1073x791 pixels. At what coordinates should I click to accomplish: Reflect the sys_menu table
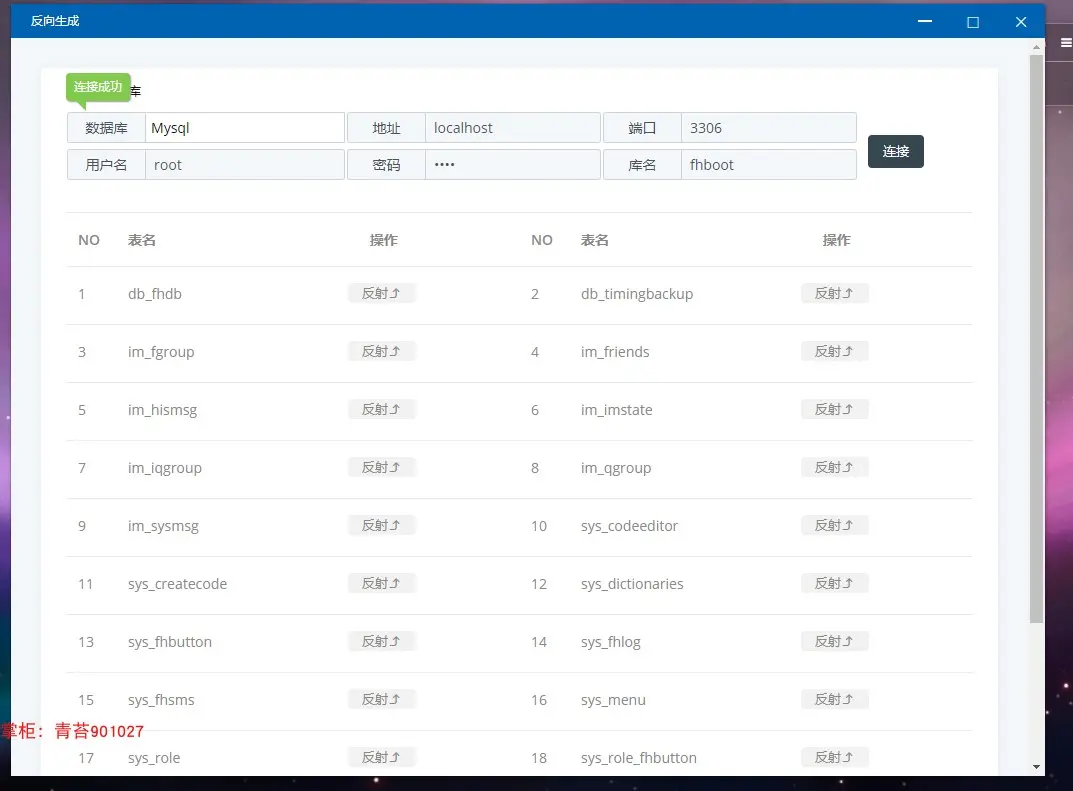click(834, 699)
